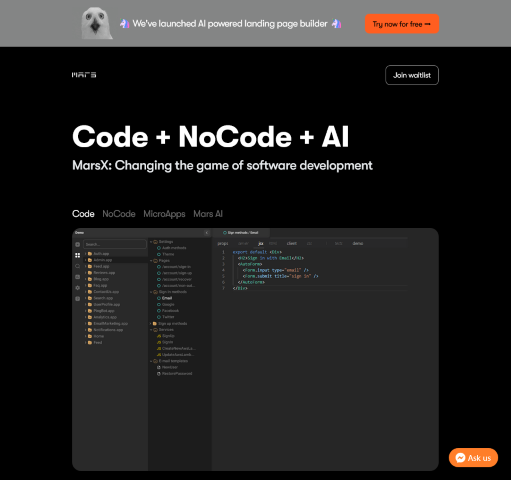Click the Try now for free button
Viewport: 511px width, 480px height.
[402, 24]
